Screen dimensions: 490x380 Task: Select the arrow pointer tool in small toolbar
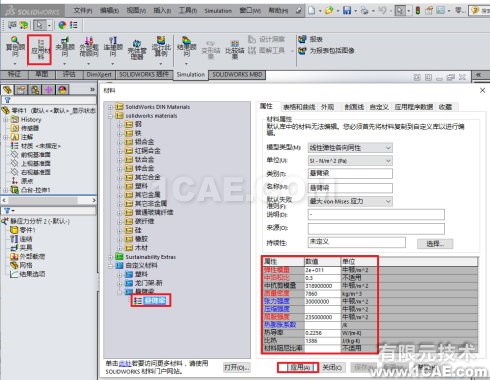[40, 25]
